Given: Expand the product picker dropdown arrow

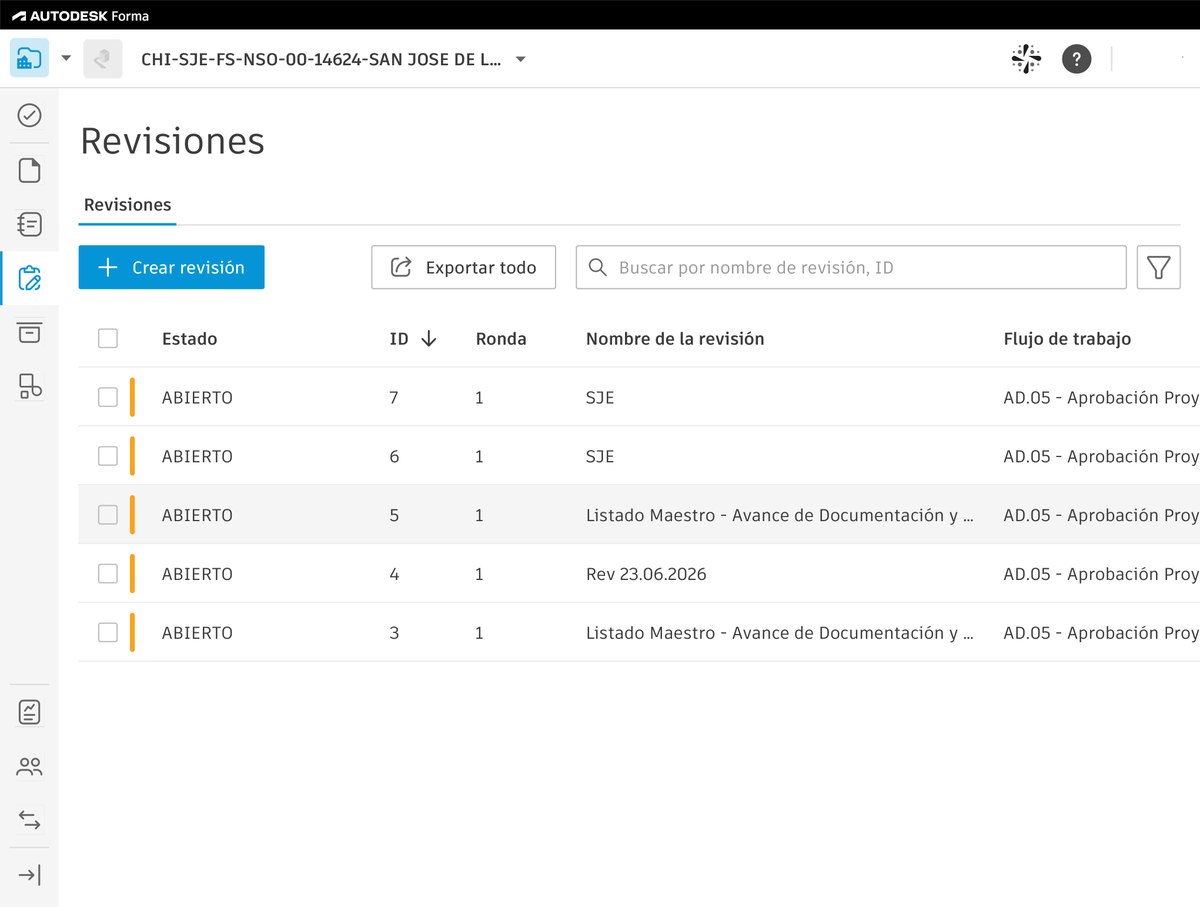Looking at the screenshot, I should pos(66,58).
